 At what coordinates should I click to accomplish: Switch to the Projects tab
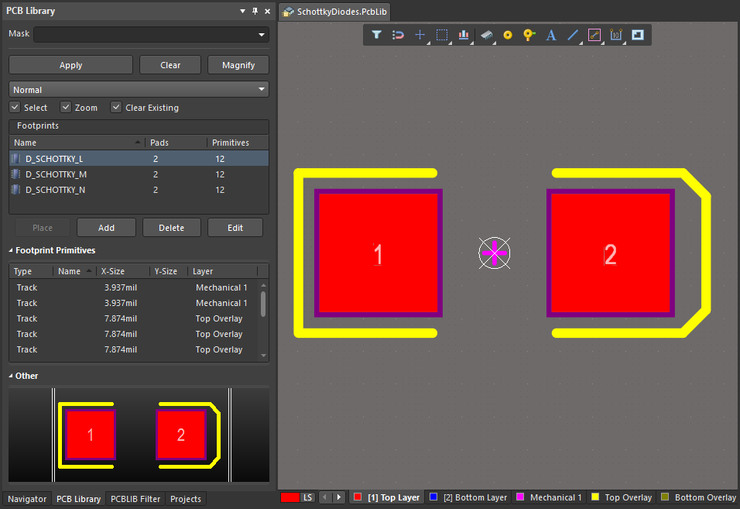(x=185, y=499)
